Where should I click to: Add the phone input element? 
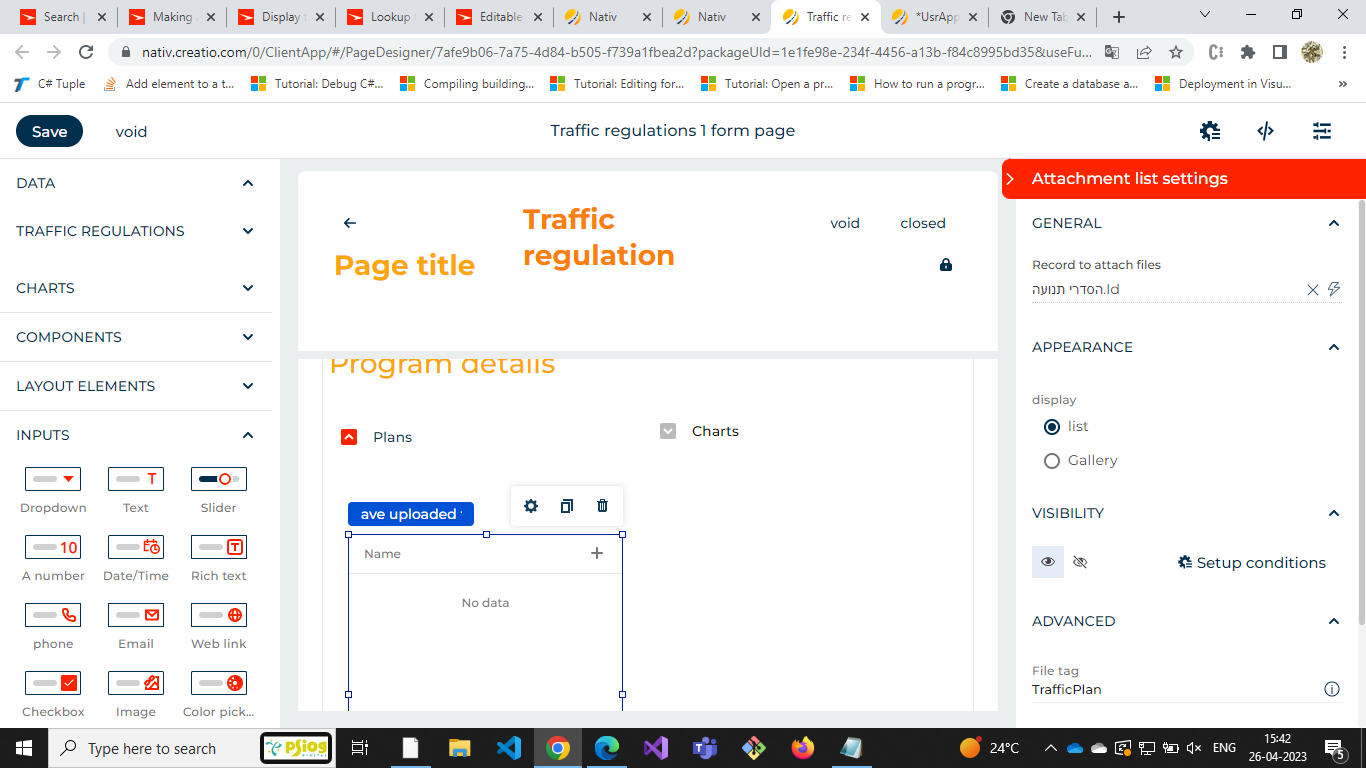pyautogui.click(x=53, y=626)
